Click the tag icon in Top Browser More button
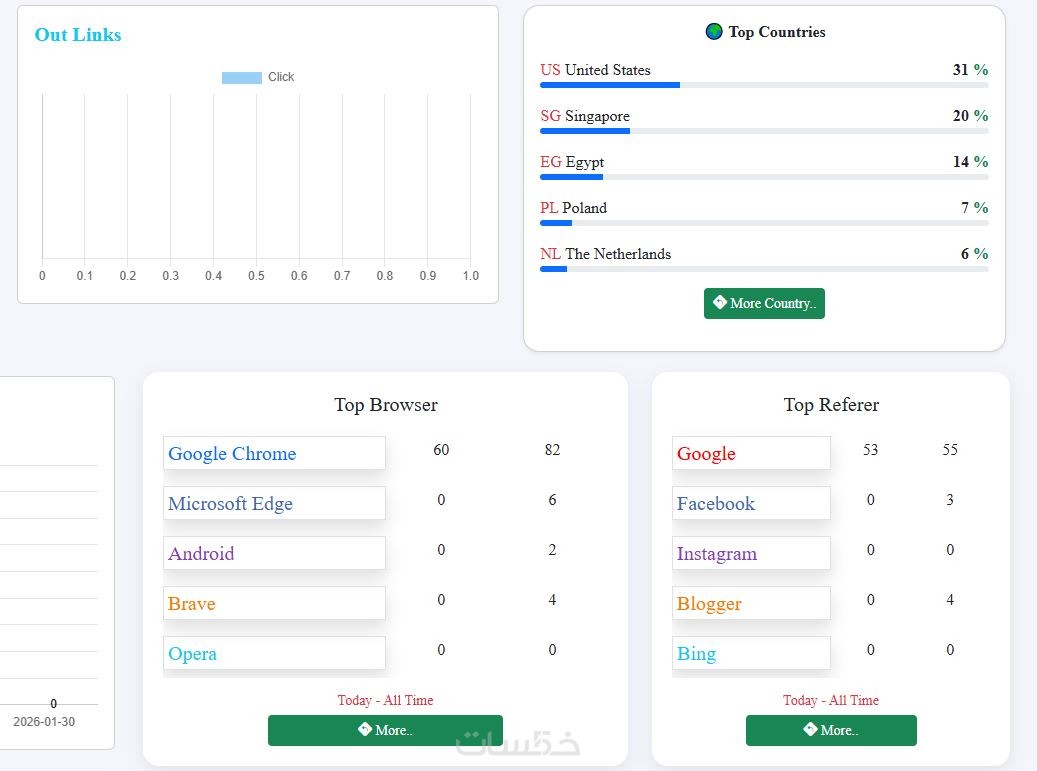The width and height of the screenshot is (1037, 771). point(364,729)
